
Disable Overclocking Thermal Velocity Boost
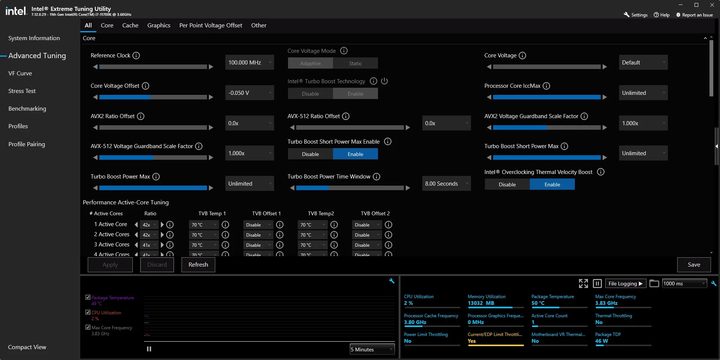pyautogui.click(x=507, y=184)
